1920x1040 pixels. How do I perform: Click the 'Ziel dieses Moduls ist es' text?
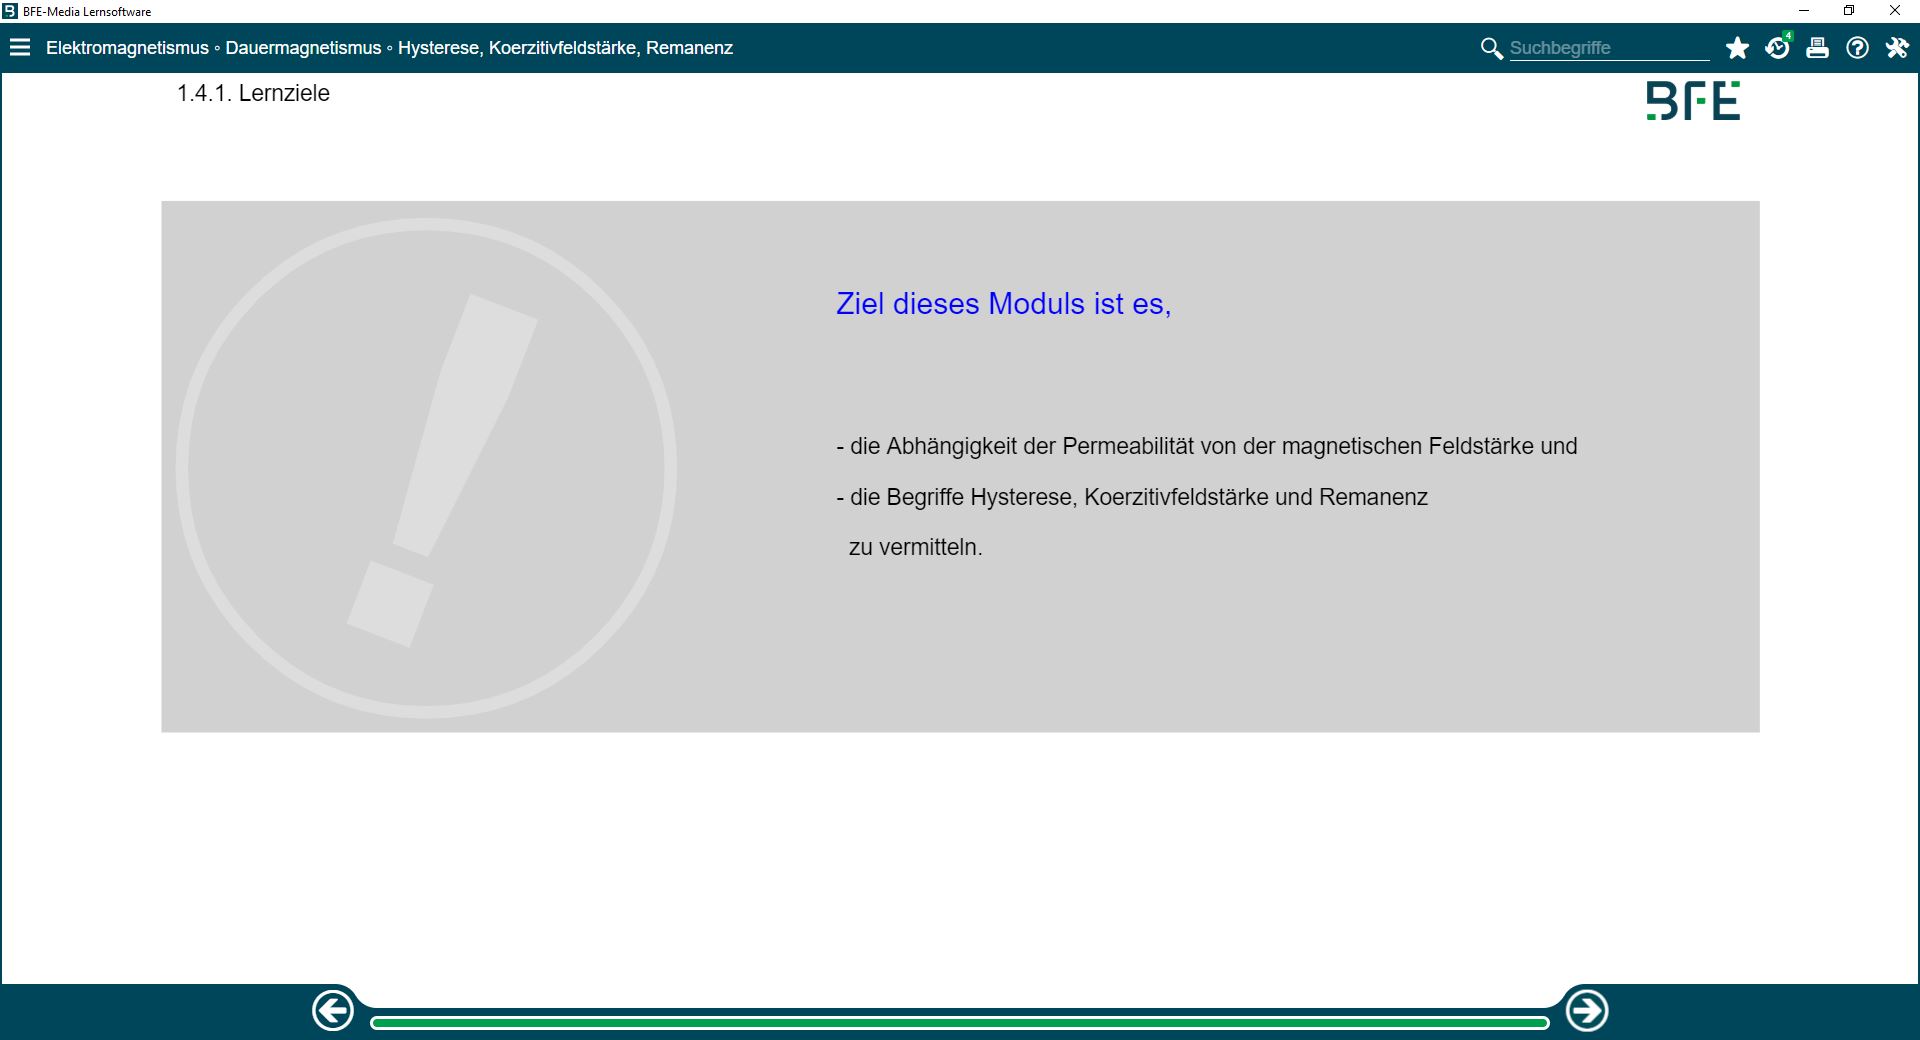(1003, 304)
